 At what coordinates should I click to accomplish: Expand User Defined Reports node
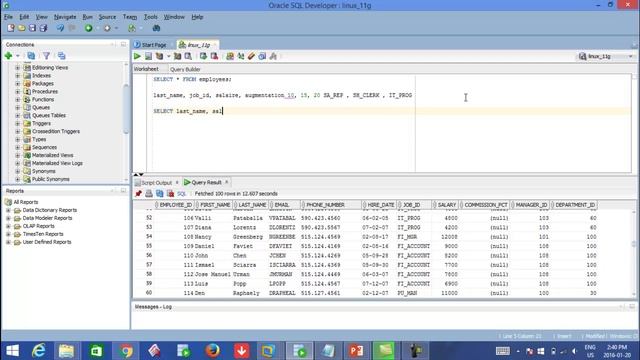pyautogui.click(x=8, y=242)
